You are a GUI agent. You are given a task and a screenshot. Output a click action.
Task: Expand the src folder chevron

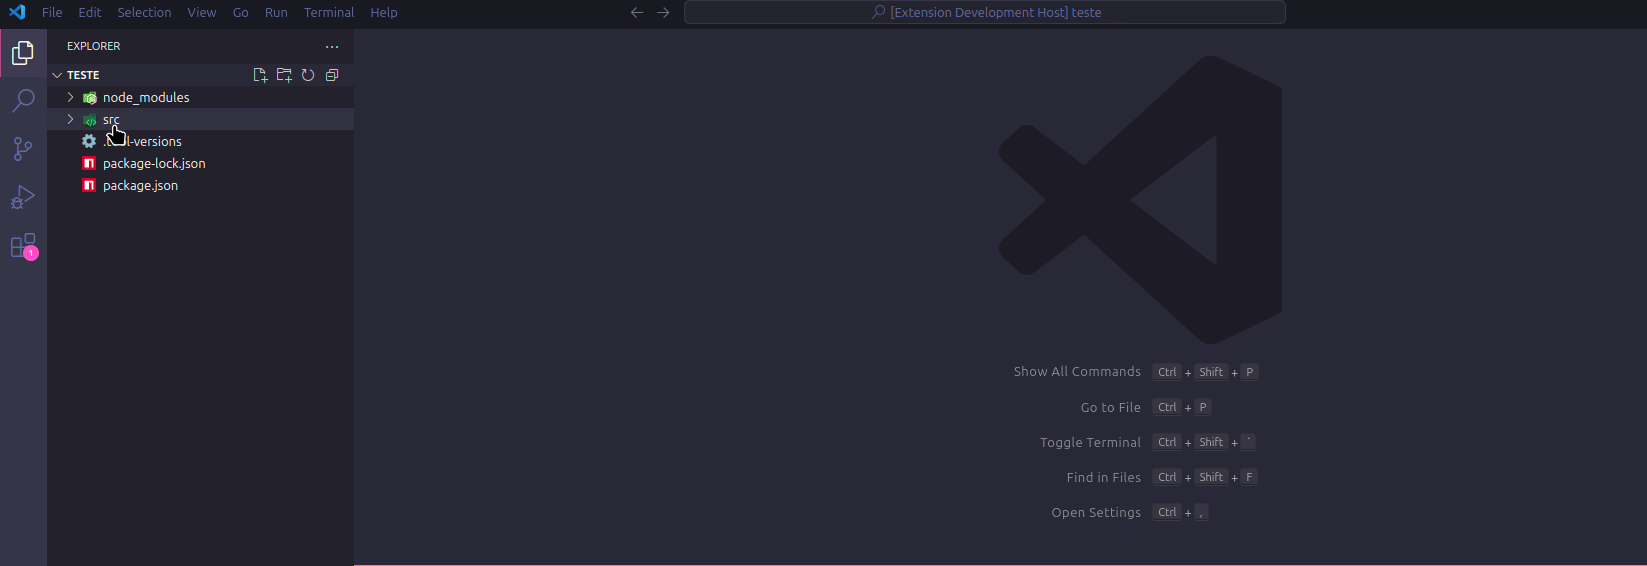70,119
